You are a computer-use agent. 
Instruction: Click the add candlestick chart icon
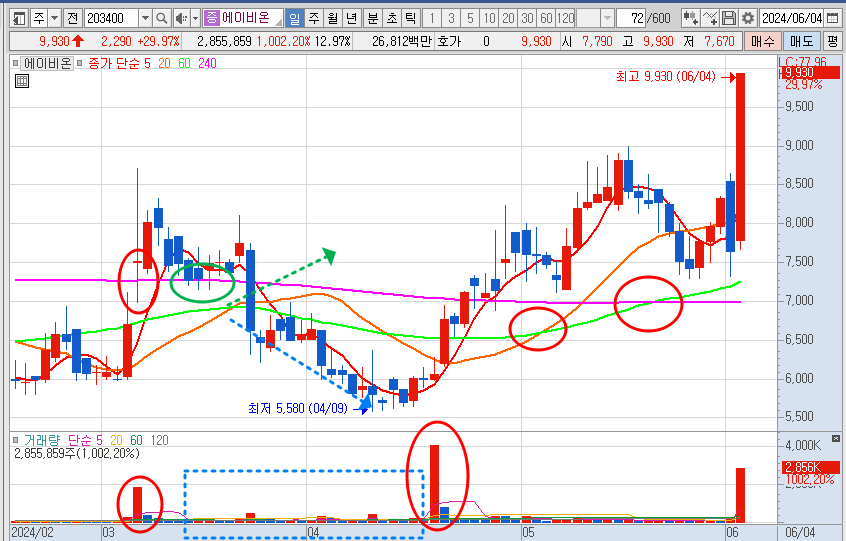coord(690,18)
